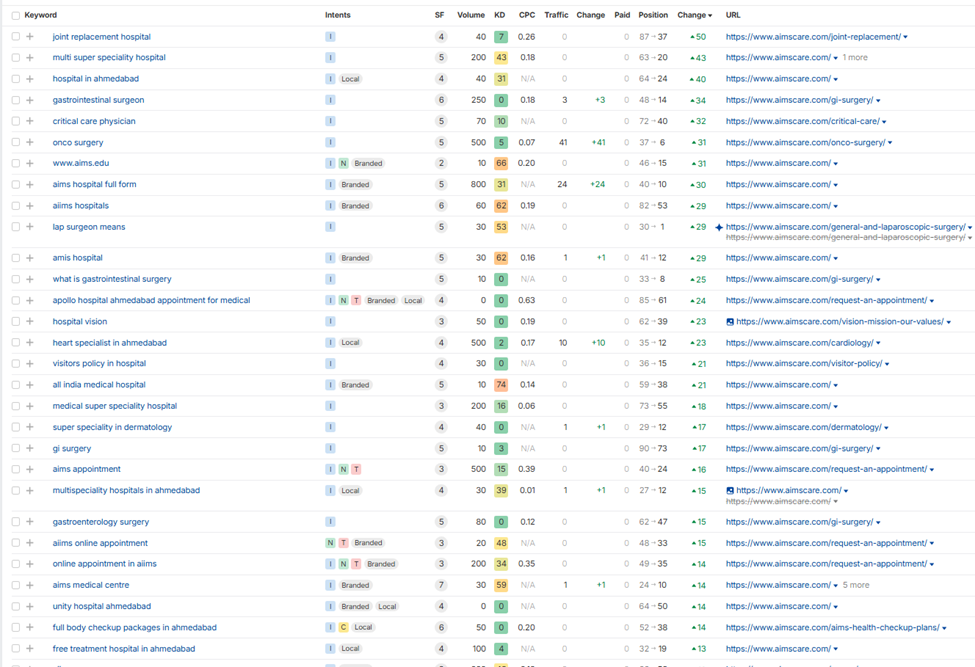
Task: Click '5 more' URLs link
Action: [x=856, y=585]
